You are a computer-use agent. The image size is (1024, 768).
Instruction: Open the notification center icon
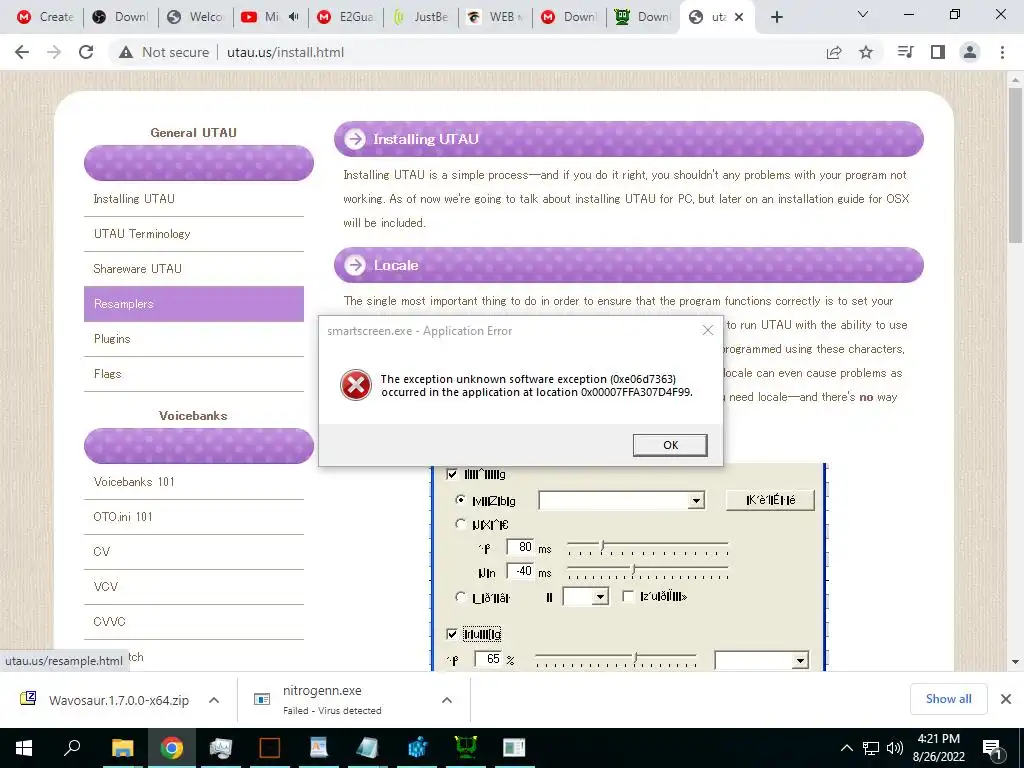pyautogui.click(x=993, y=748)
